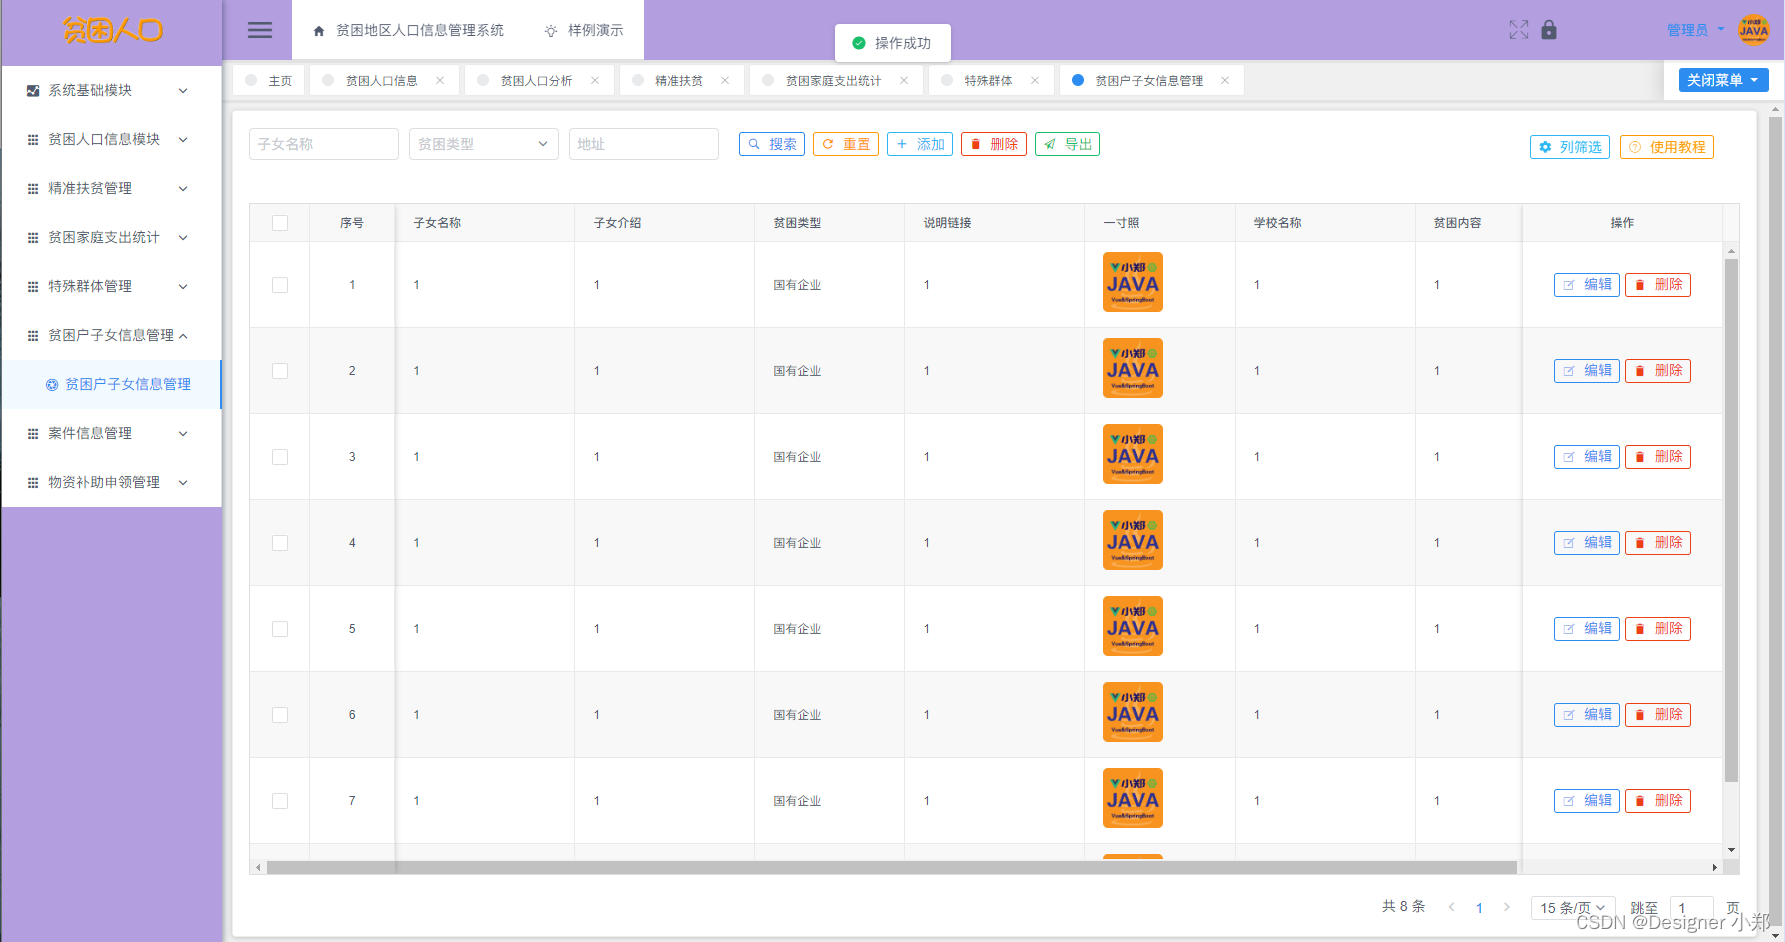Click the 物资补助申领管理 grid icon

pos(33,483)
